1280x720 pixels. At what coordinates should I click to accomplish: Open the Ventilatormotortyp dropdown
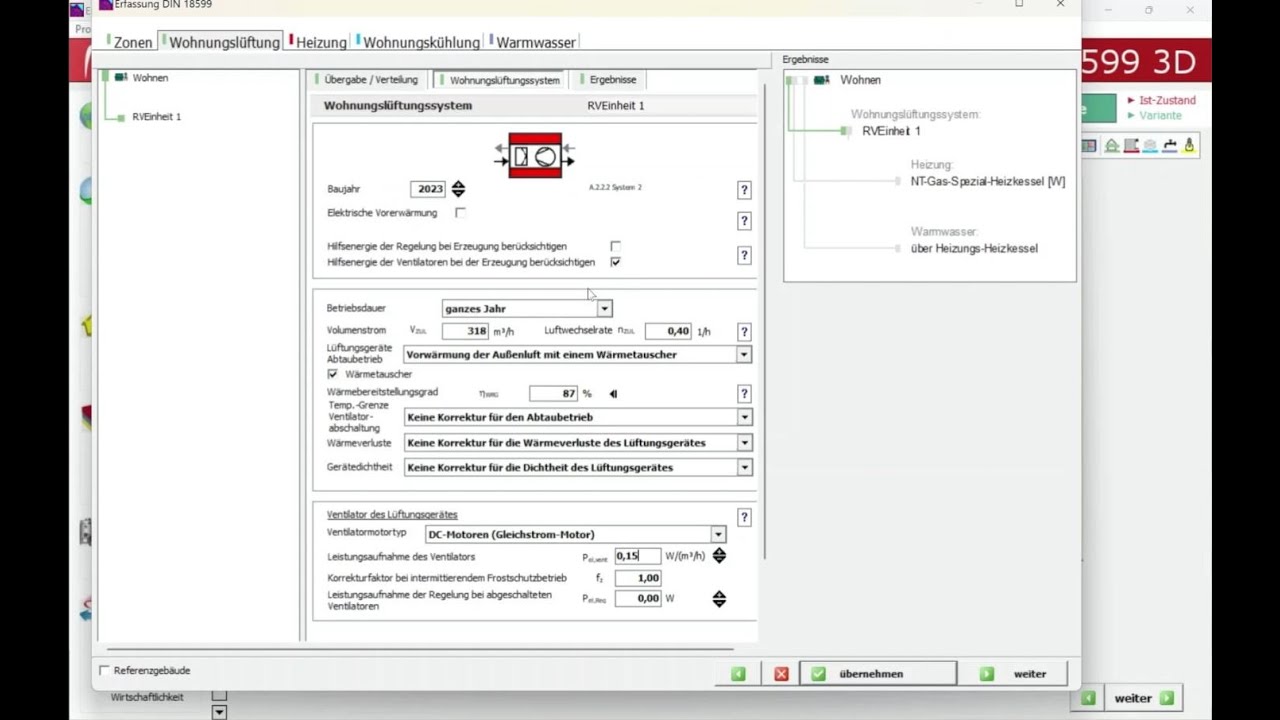(x=718, y=534)
